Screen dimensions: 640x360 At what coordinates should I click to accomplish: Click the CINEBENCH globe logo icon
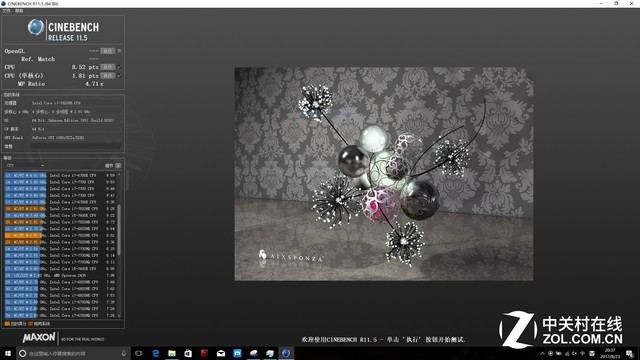click(x=36, y=27)
